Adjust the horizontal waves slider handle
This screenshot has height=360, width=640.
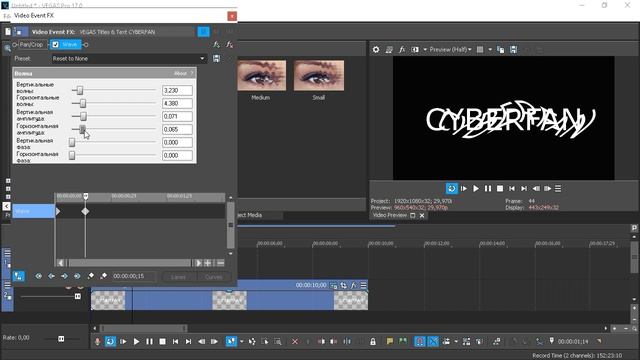click(83, 103)
